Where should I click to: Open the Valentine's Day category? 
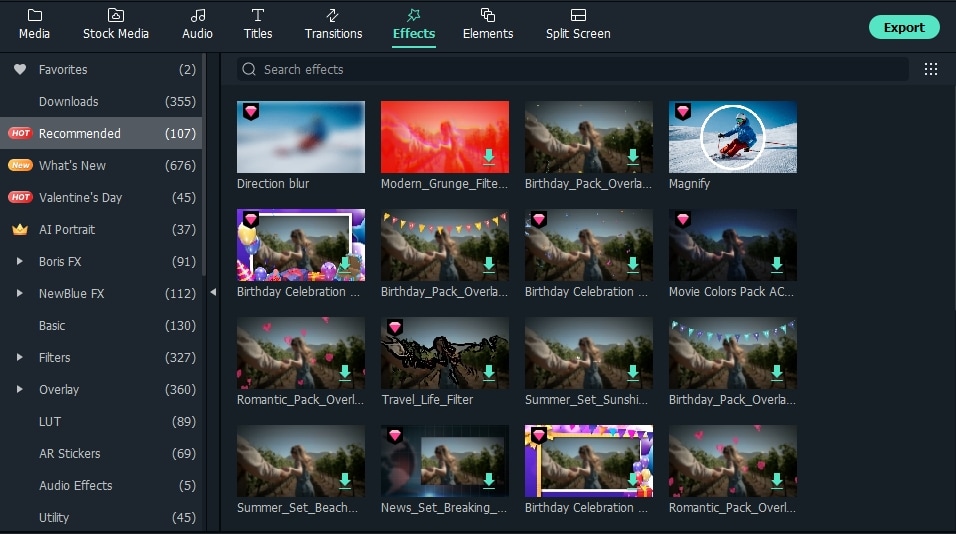[x=101, y=198]
